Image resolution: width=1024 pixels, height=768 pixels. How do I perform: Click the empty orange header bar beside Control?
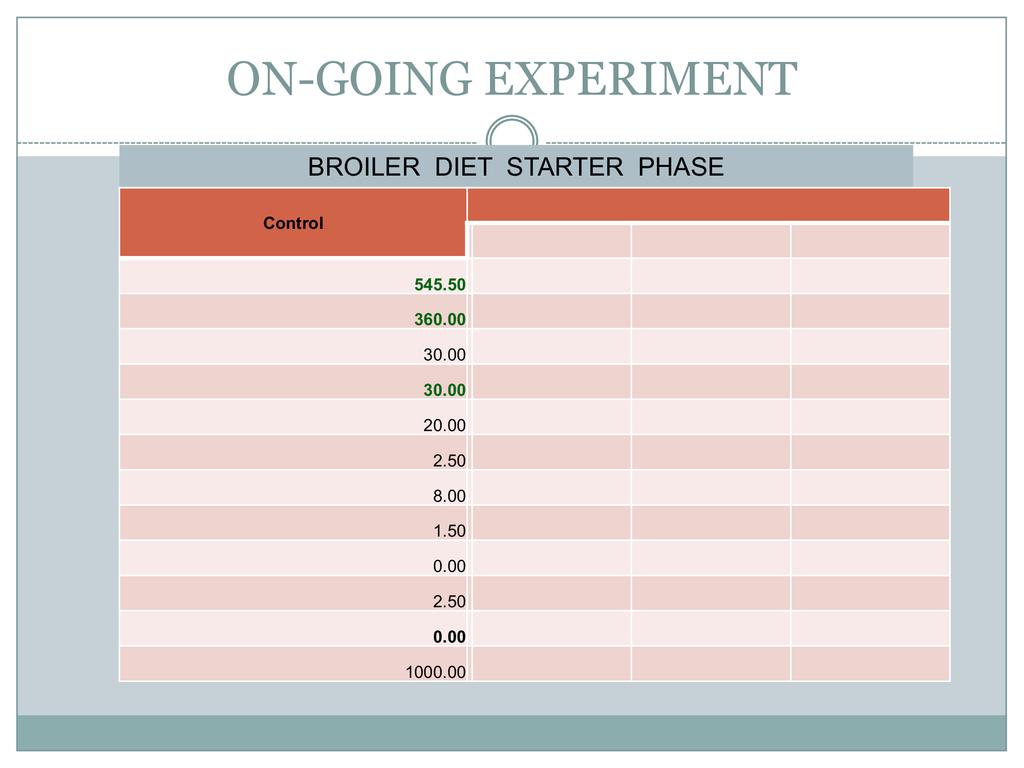[x=708, y=205]
